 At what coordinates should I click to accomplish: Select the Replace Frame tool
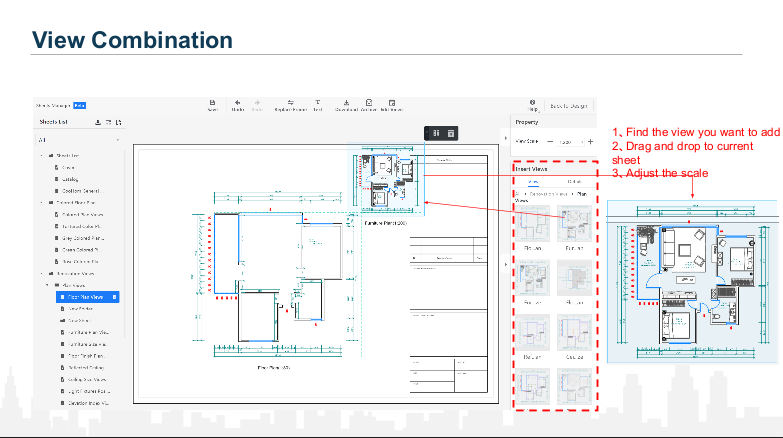coord(290,104)
